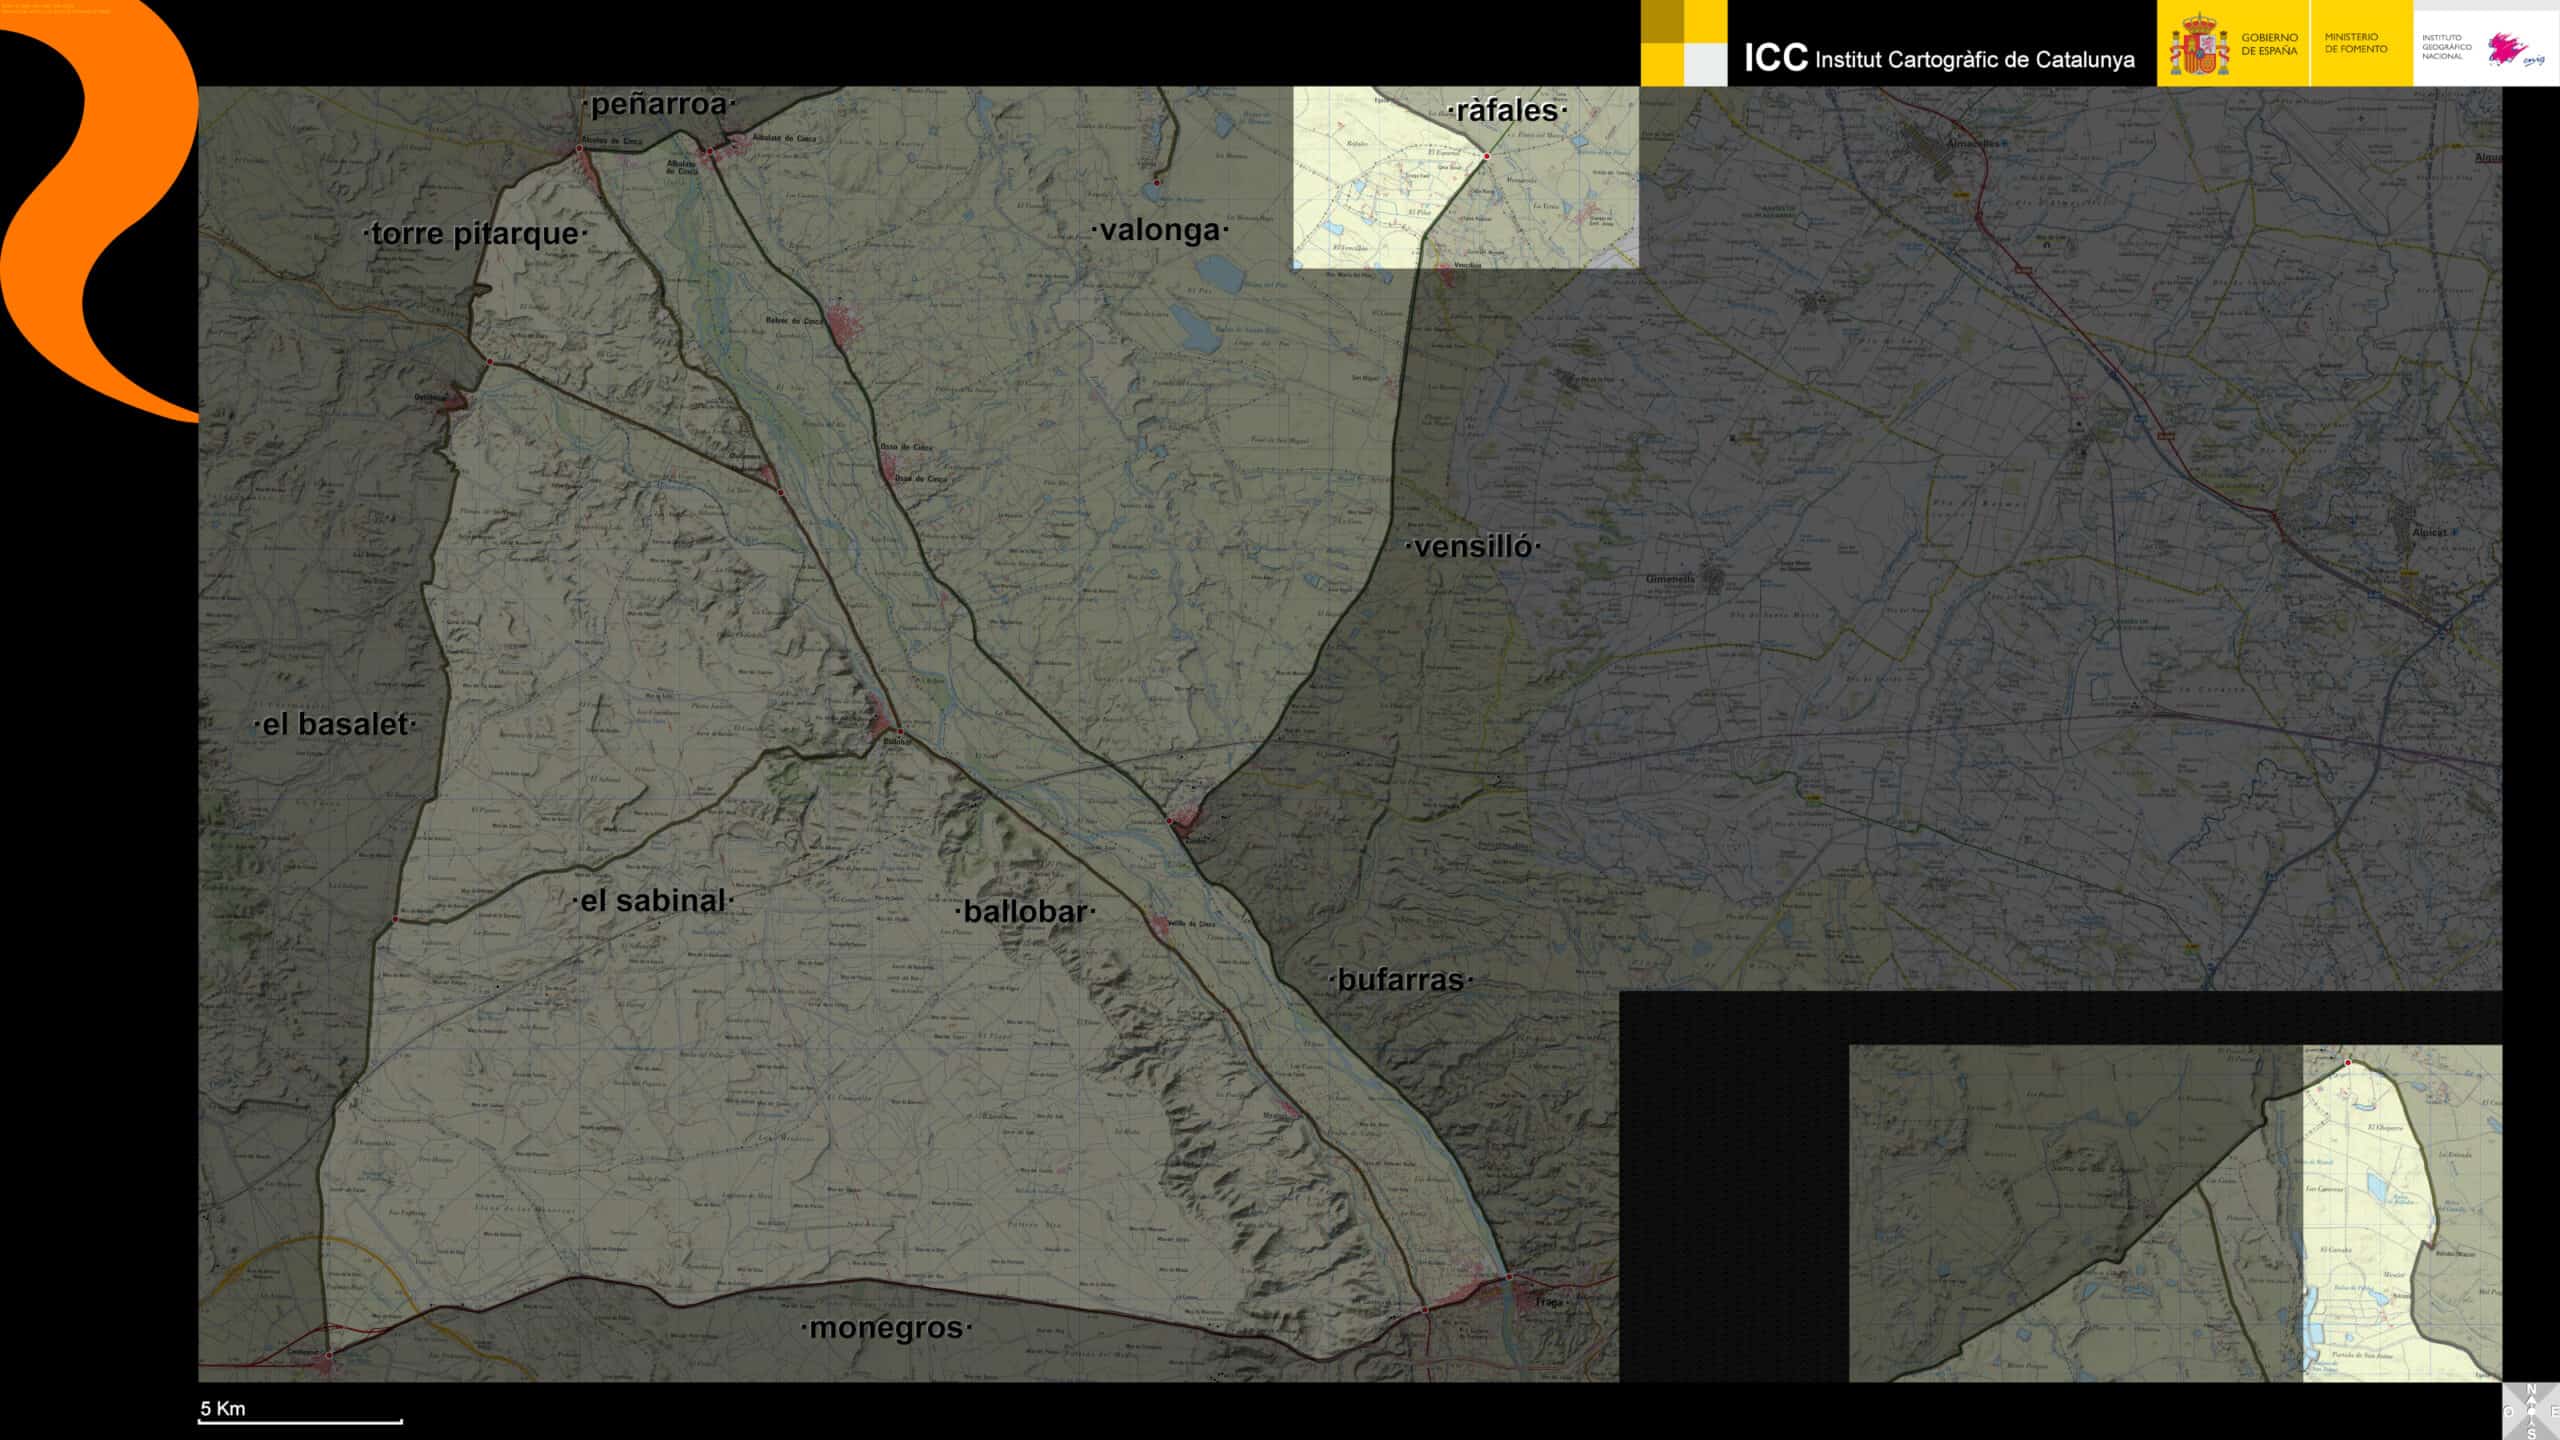The image size is (2560, 1440).
Task: Click the vensilló region label
Action: [x=1473, y=546]
